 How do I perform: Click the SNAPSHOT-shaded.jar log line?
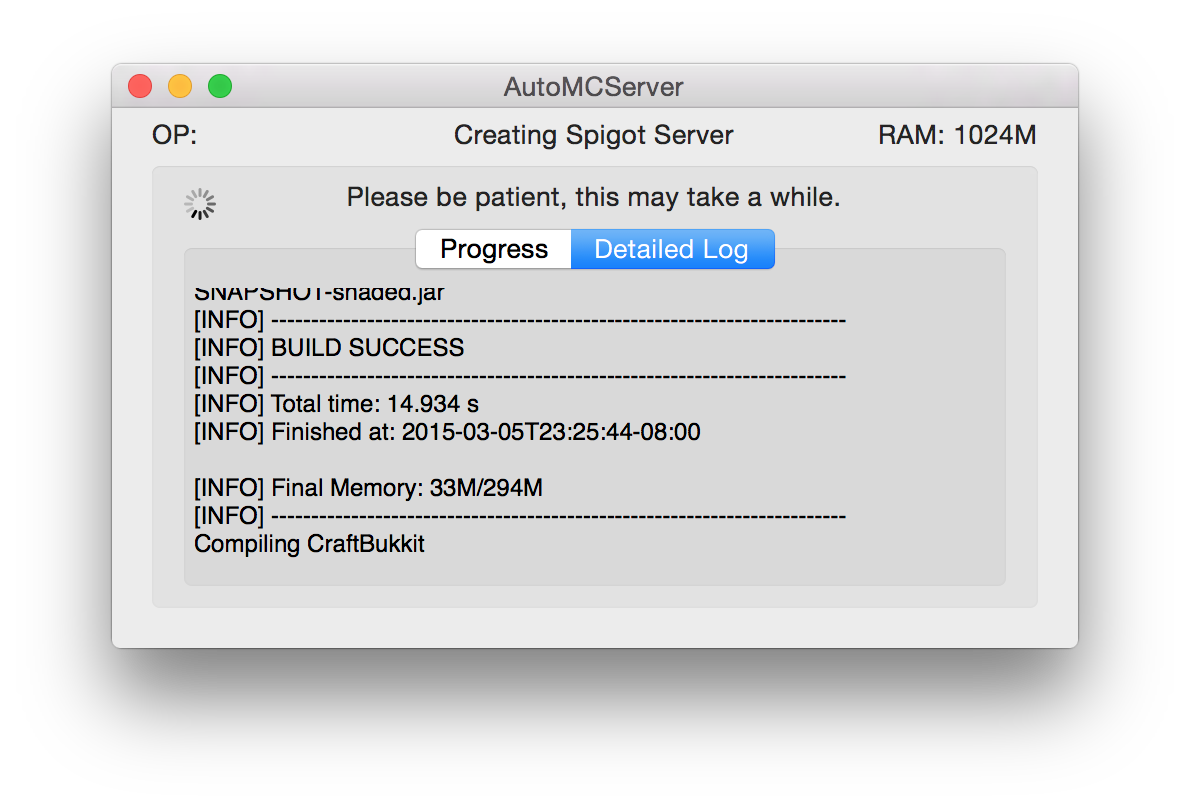pyautogui.click(x=319, y=293)
